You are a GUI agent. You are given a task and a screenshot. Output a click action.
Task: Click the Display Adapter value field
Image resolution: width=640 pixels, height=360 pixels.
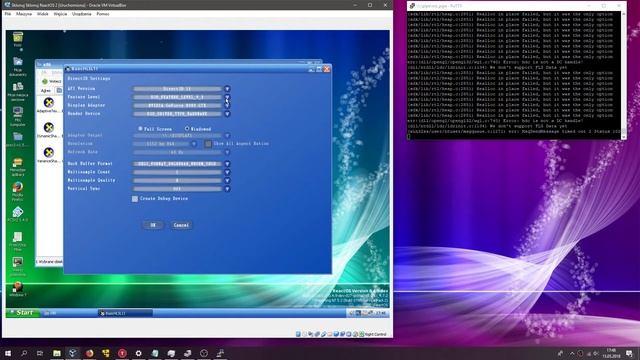click(177, 105)
